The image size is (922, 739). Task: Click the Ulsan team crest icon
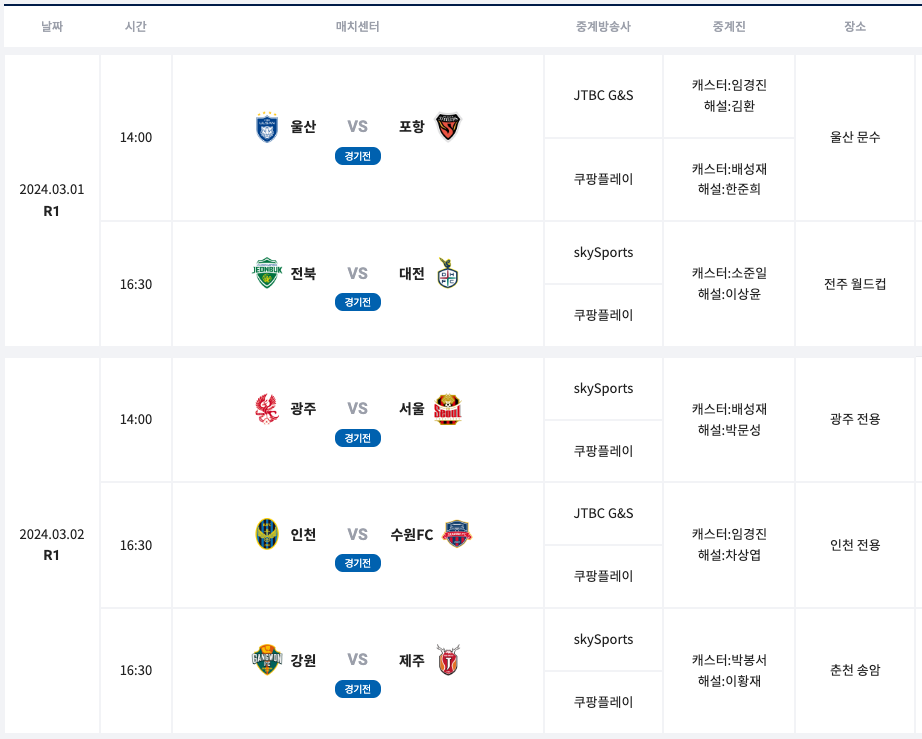click(x=267, y=126)
